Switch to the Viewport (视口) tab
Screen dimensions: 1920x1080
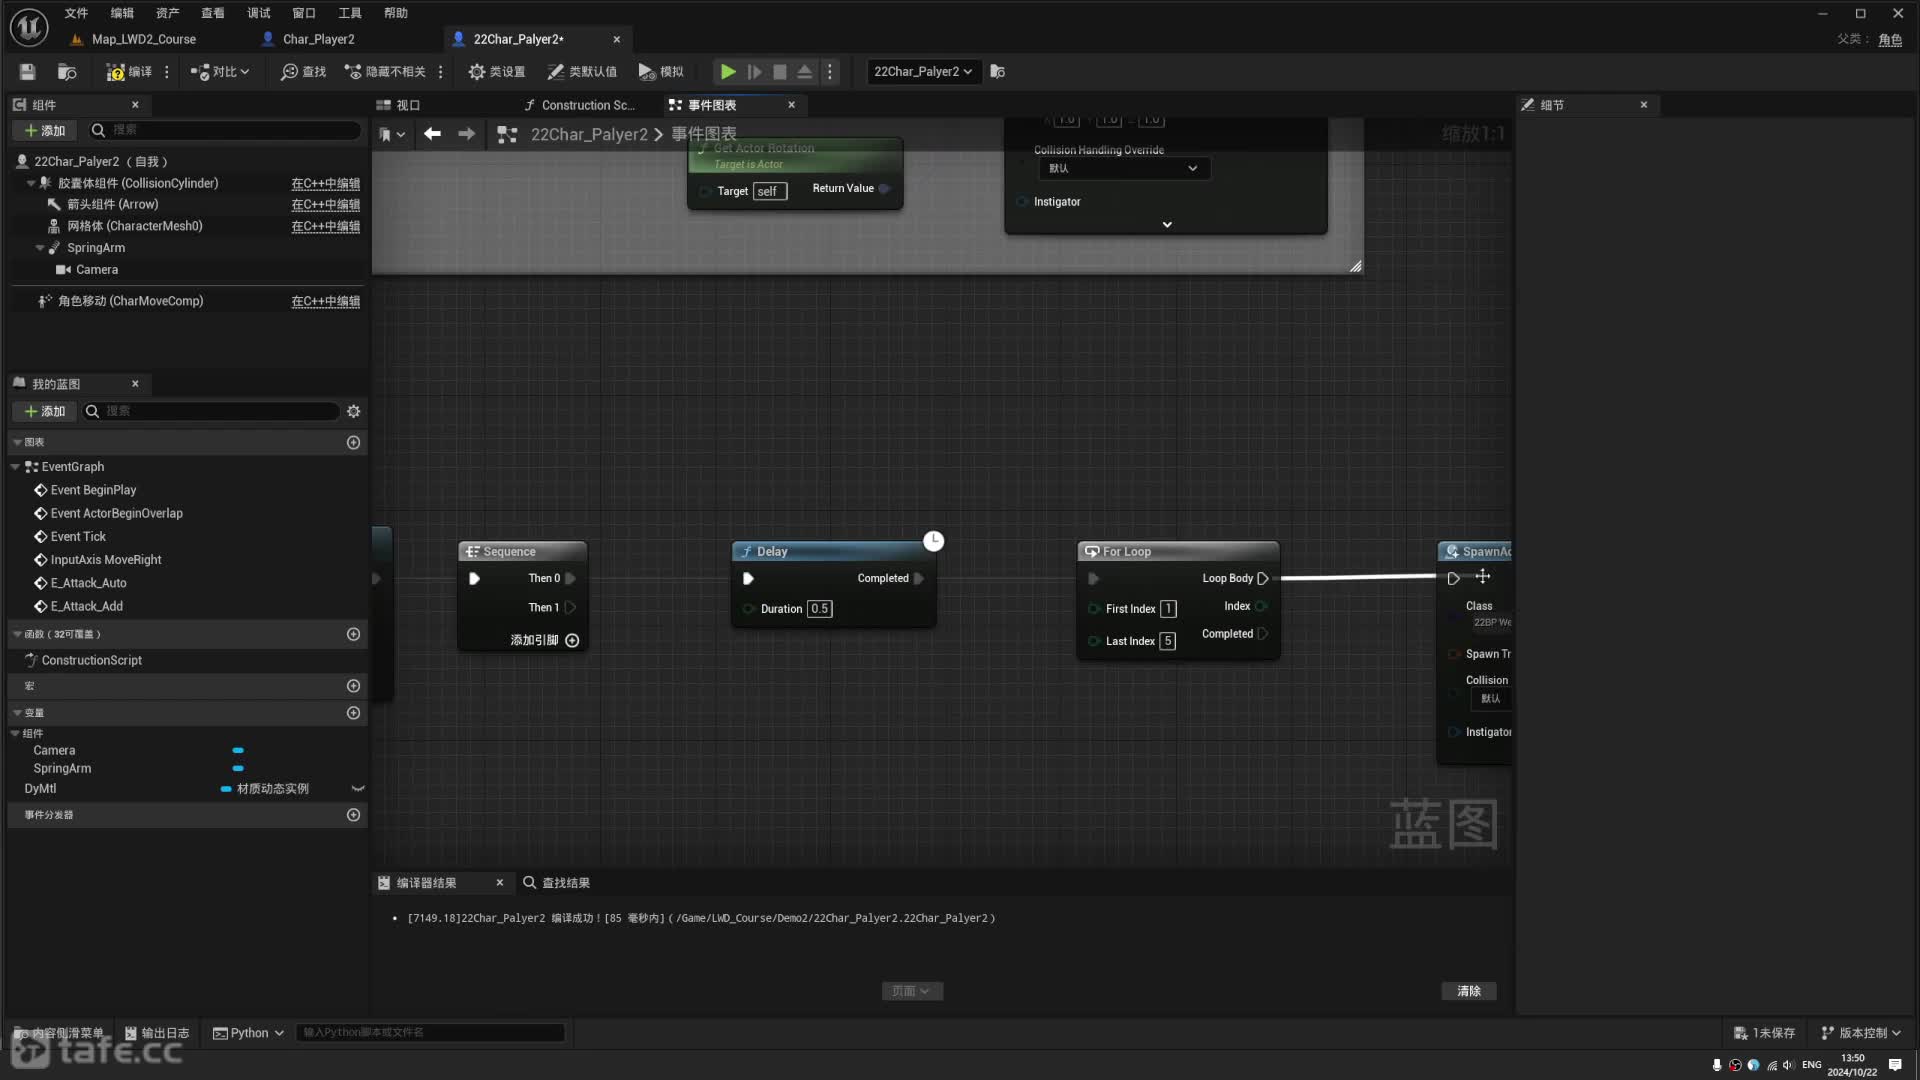coord(398,105)
